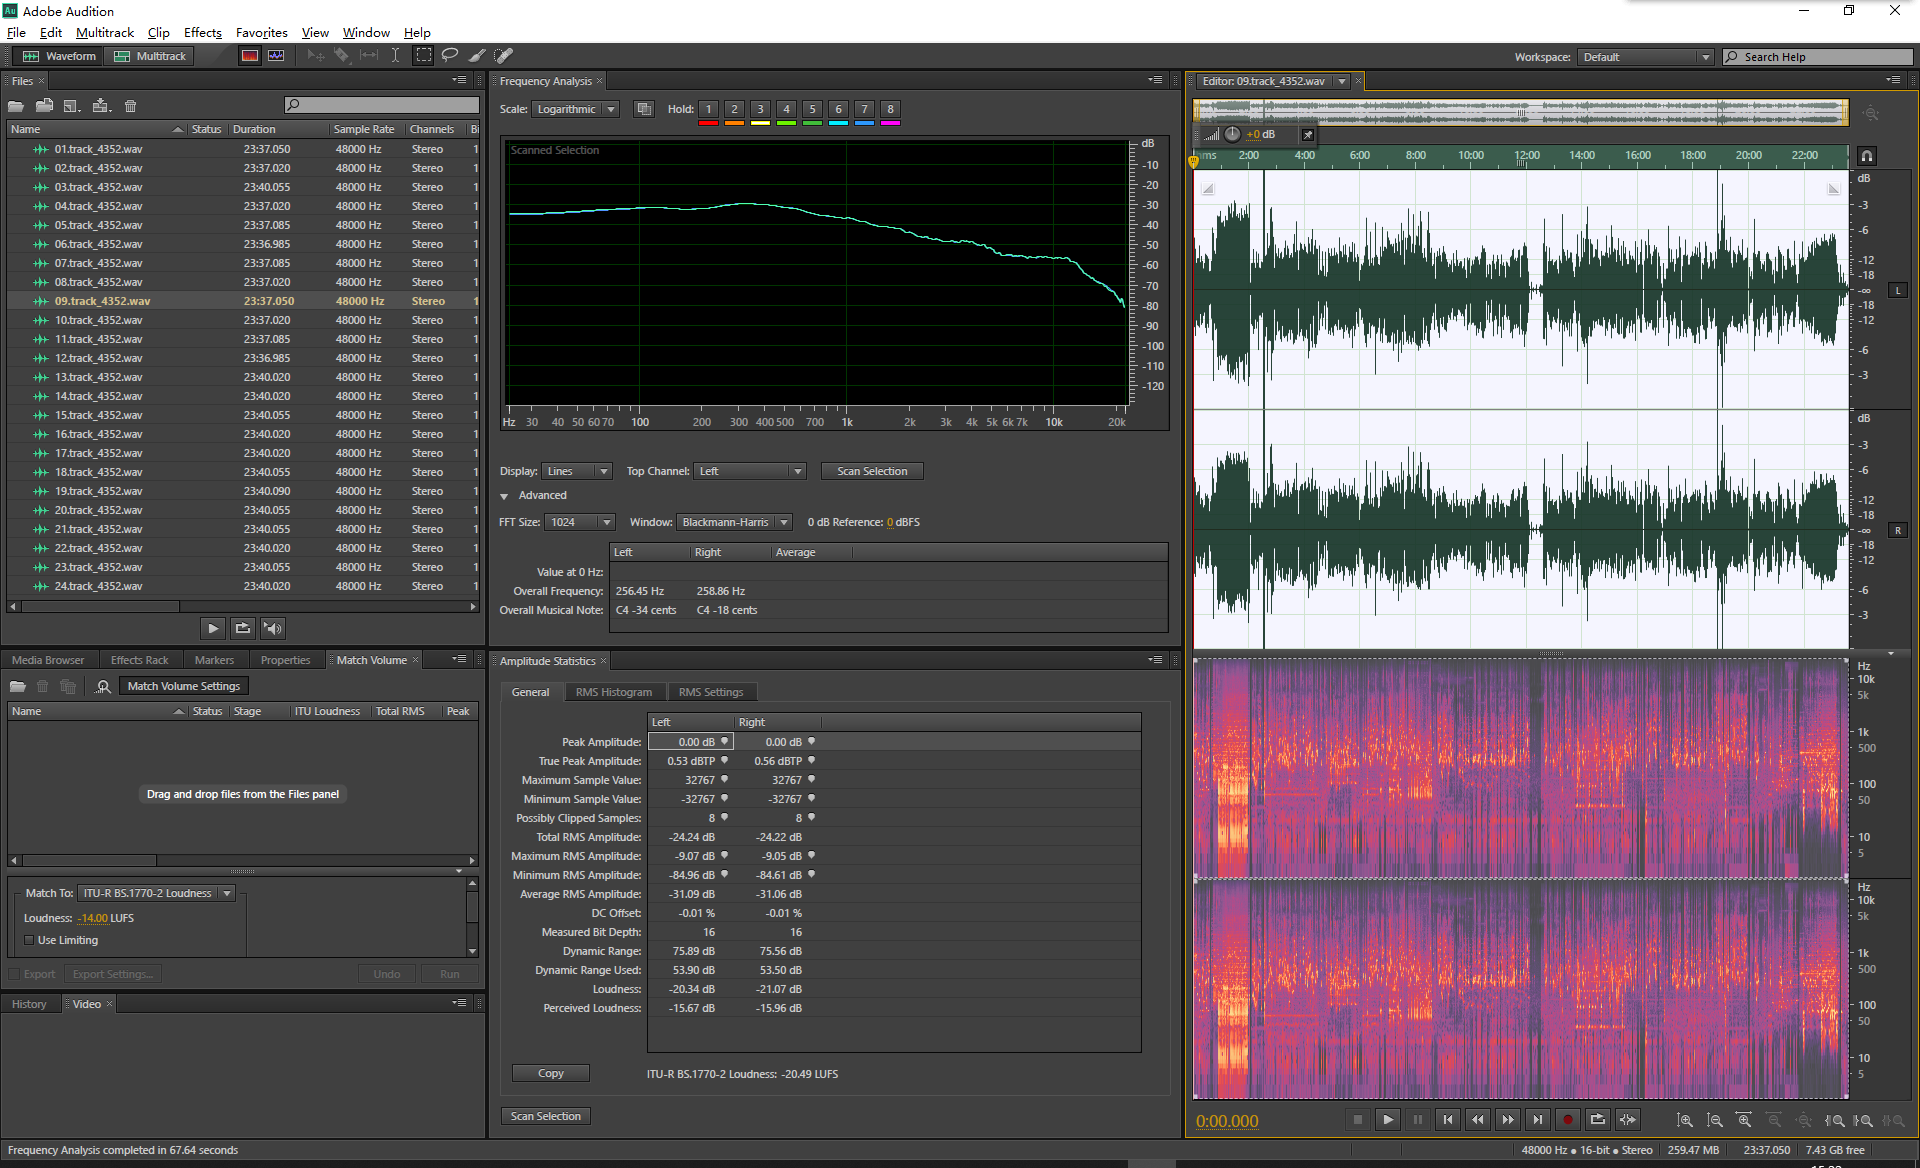Open the Display dropdown showing Lines
This screenshot has width=1920, height=1168.
[576, 471]
